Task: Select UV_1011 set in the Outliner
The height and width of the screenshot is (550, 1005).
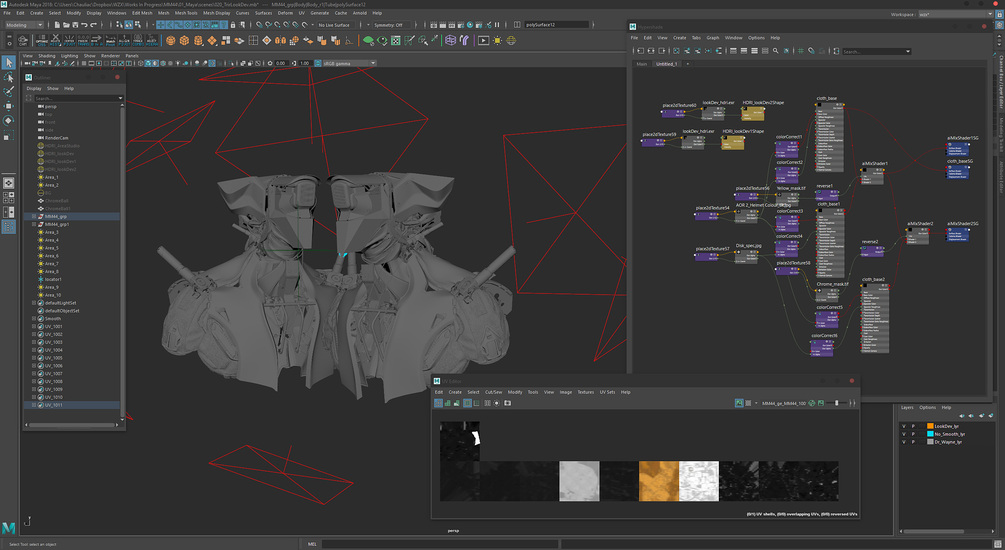Action: tap(53, 405)
